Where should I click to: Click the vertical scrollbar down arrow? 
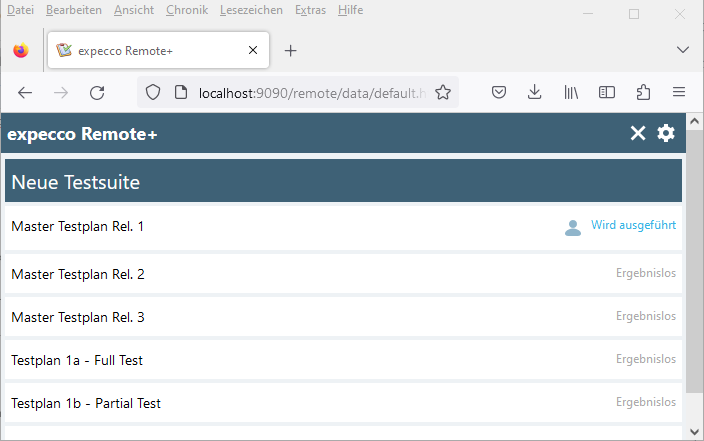694,431
